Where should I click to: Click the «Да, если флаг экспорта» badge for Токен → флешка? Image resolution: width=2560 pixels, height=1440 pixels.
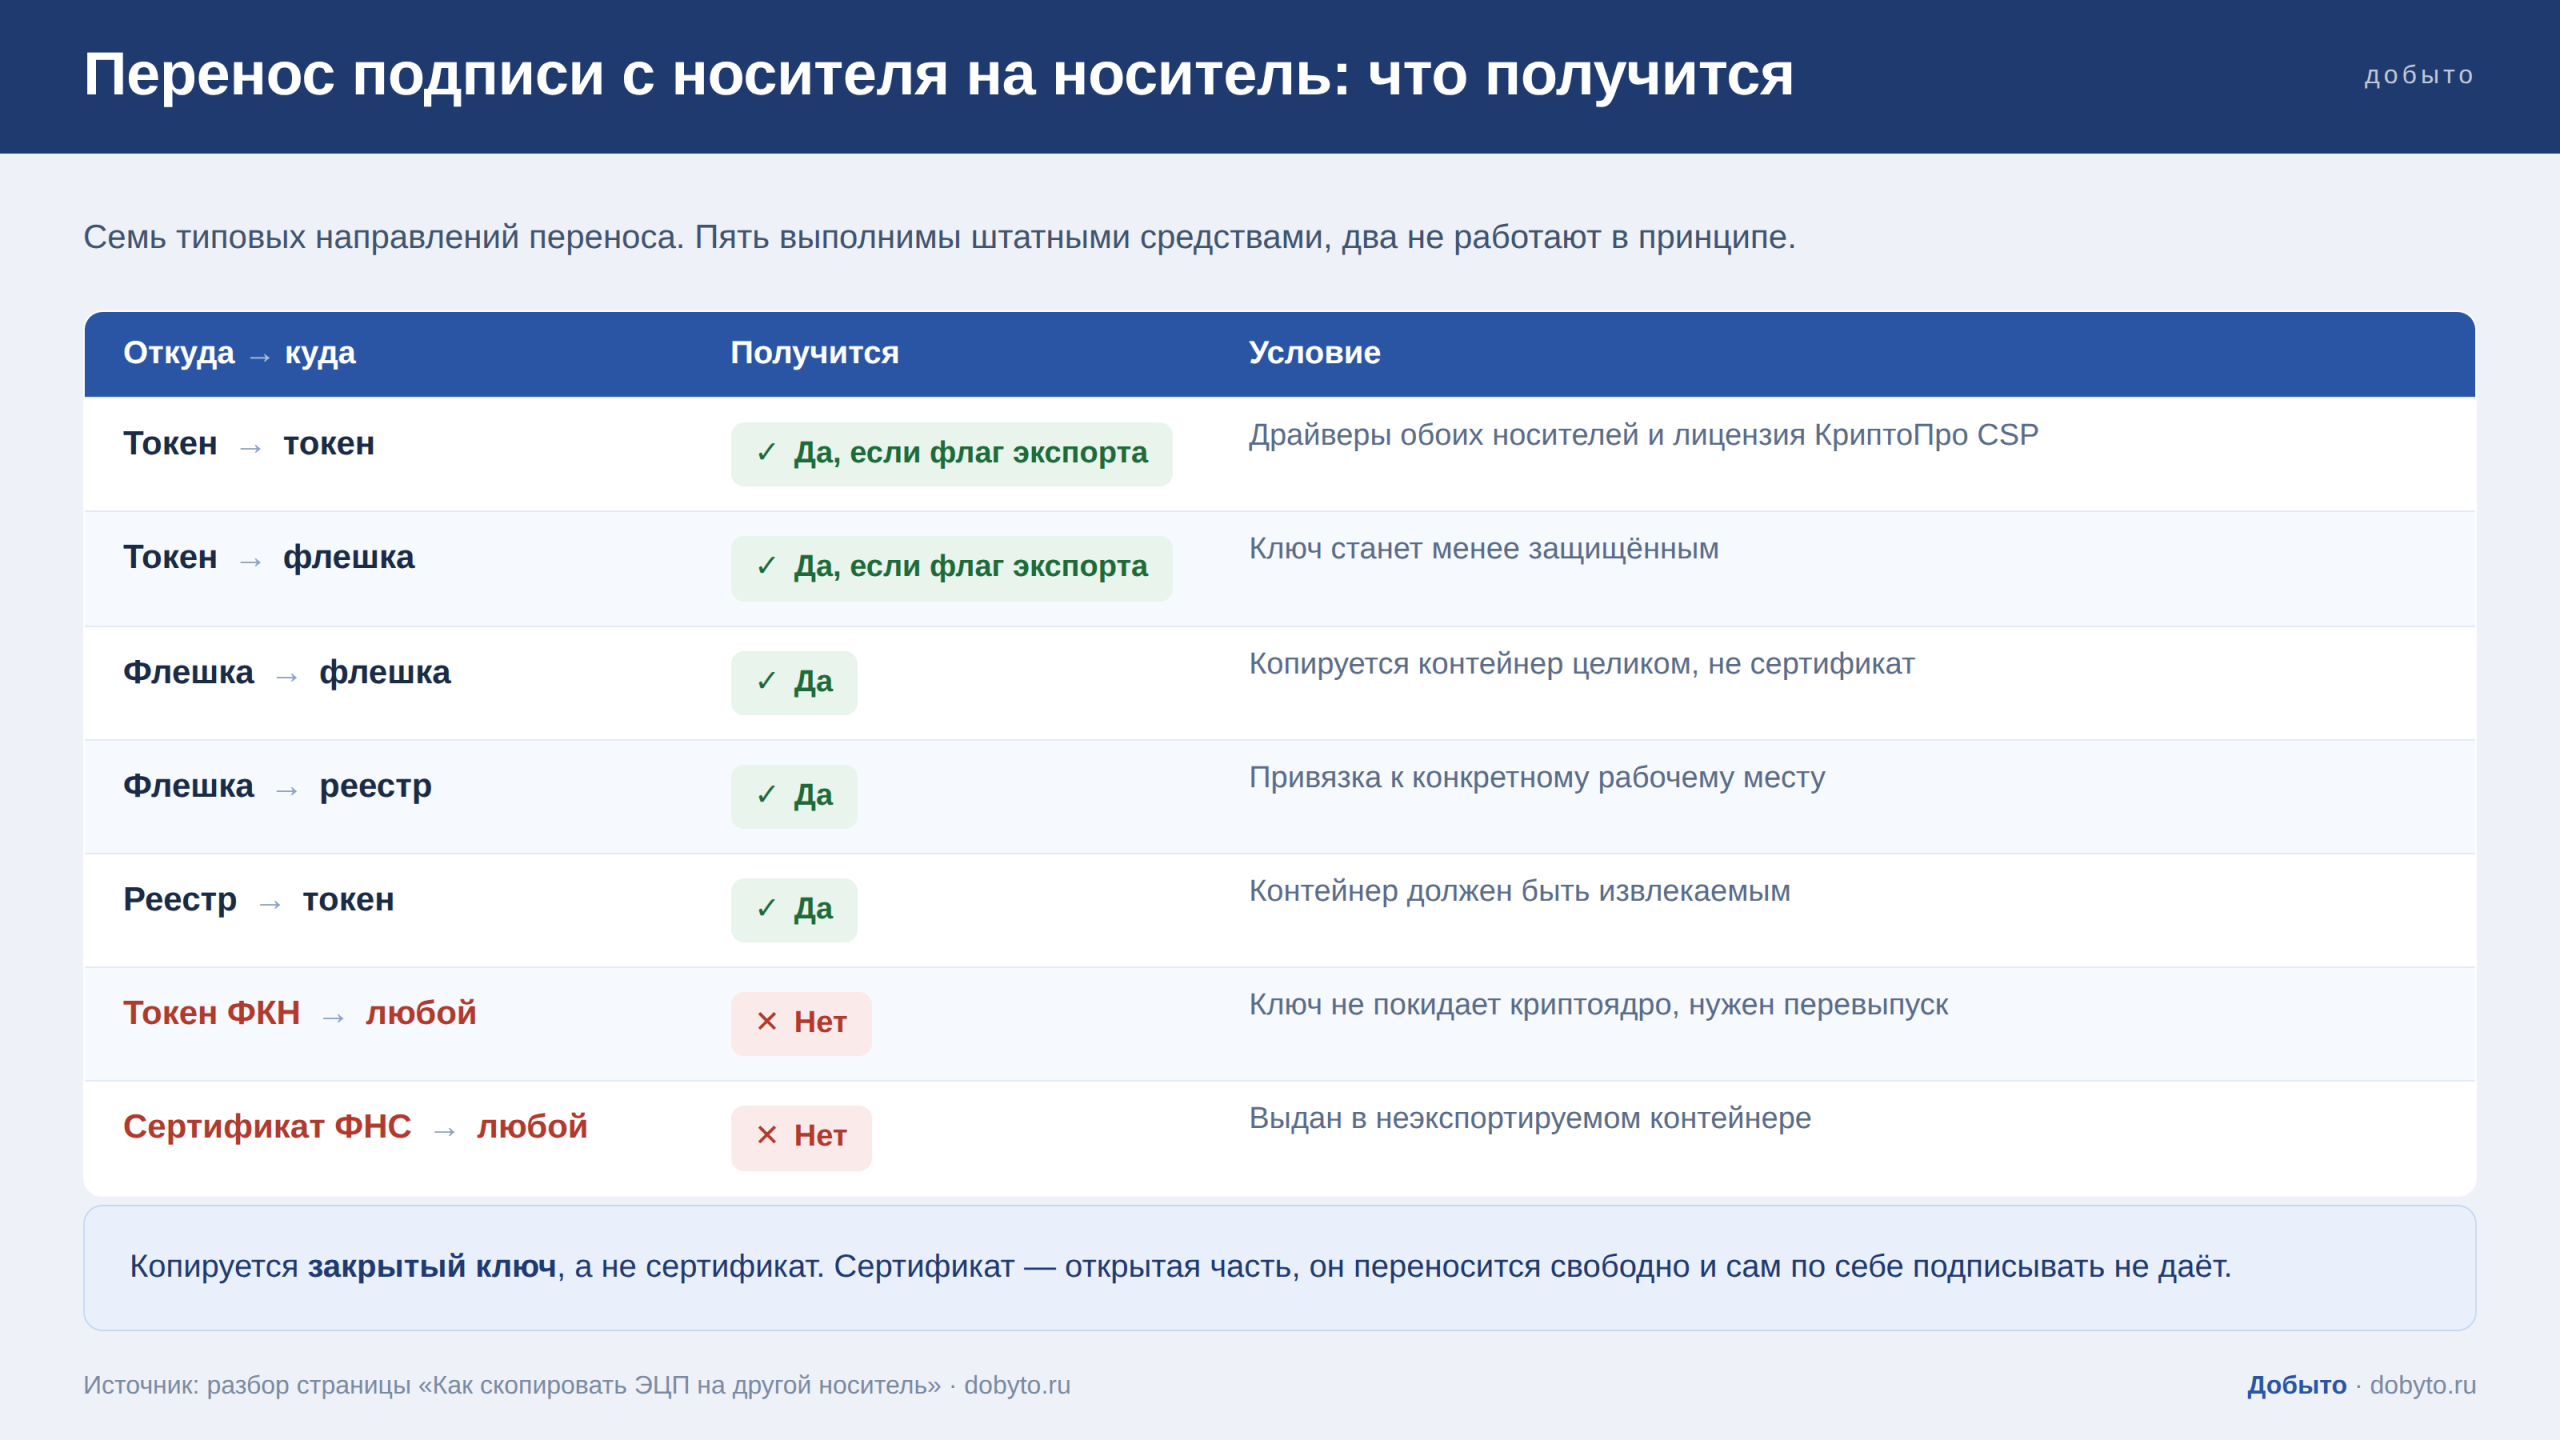951,568
